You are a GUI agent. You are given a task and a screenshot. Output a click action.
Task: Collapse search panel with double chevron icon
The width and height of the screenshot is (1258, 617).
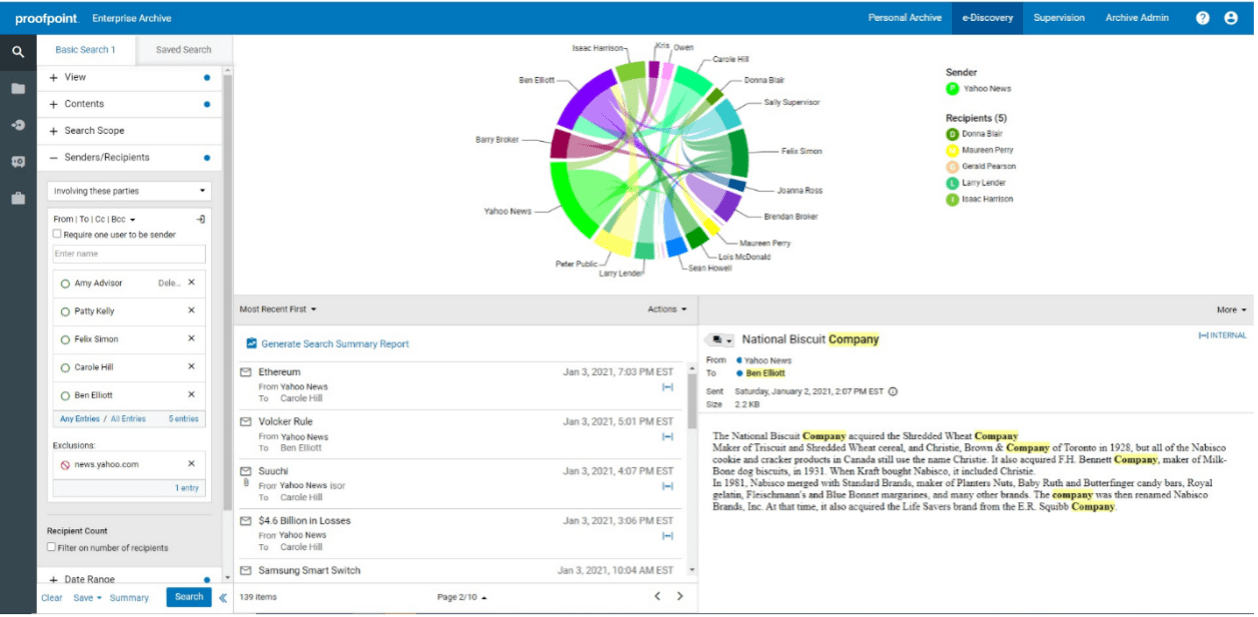click(x=223, y=598)
